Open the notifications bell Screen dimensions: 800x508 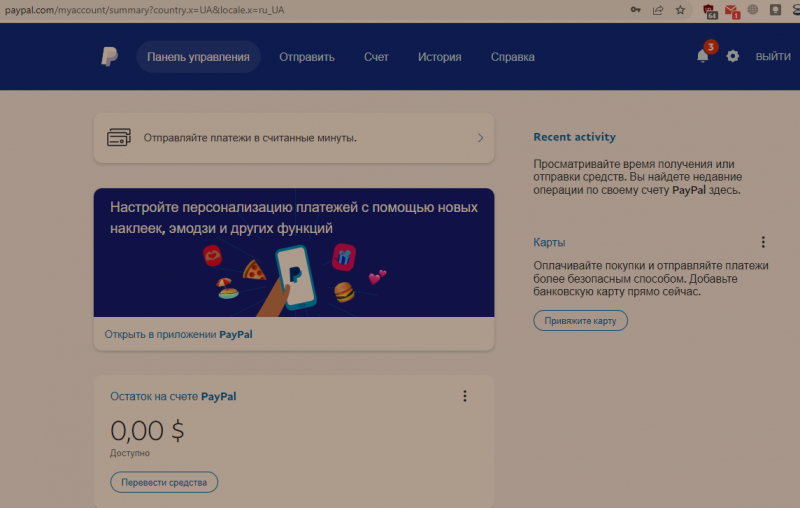point(703,56)
